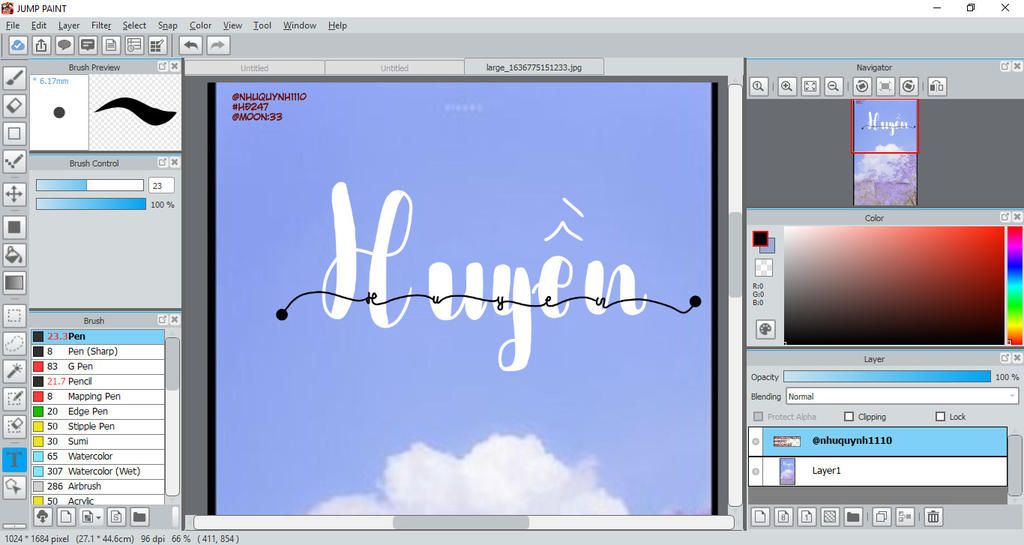
Task: Open the Window menu
Action: pyautogui.click(x=299, y=25)
